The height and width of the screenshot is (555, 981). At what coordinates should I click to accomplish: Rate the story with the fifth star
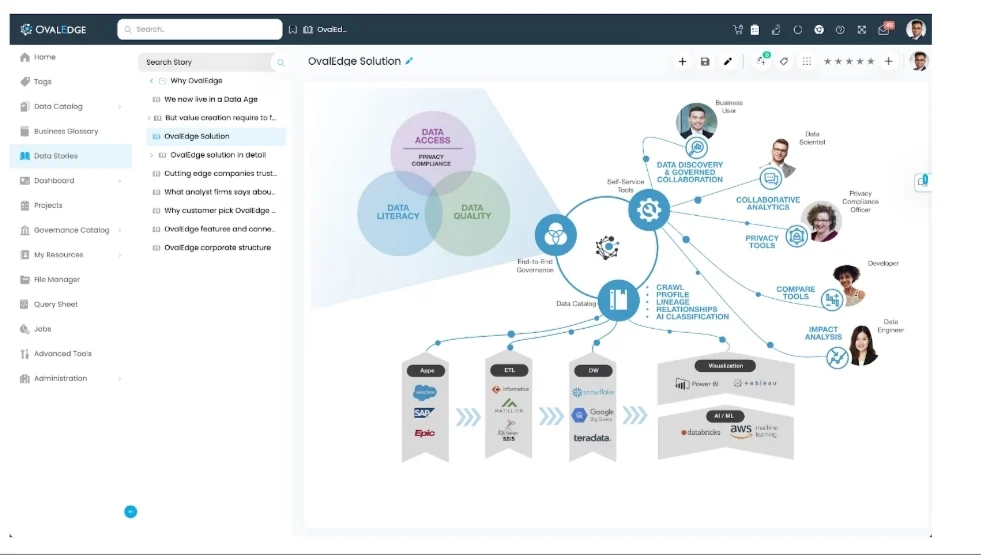(x=870, y=61)
